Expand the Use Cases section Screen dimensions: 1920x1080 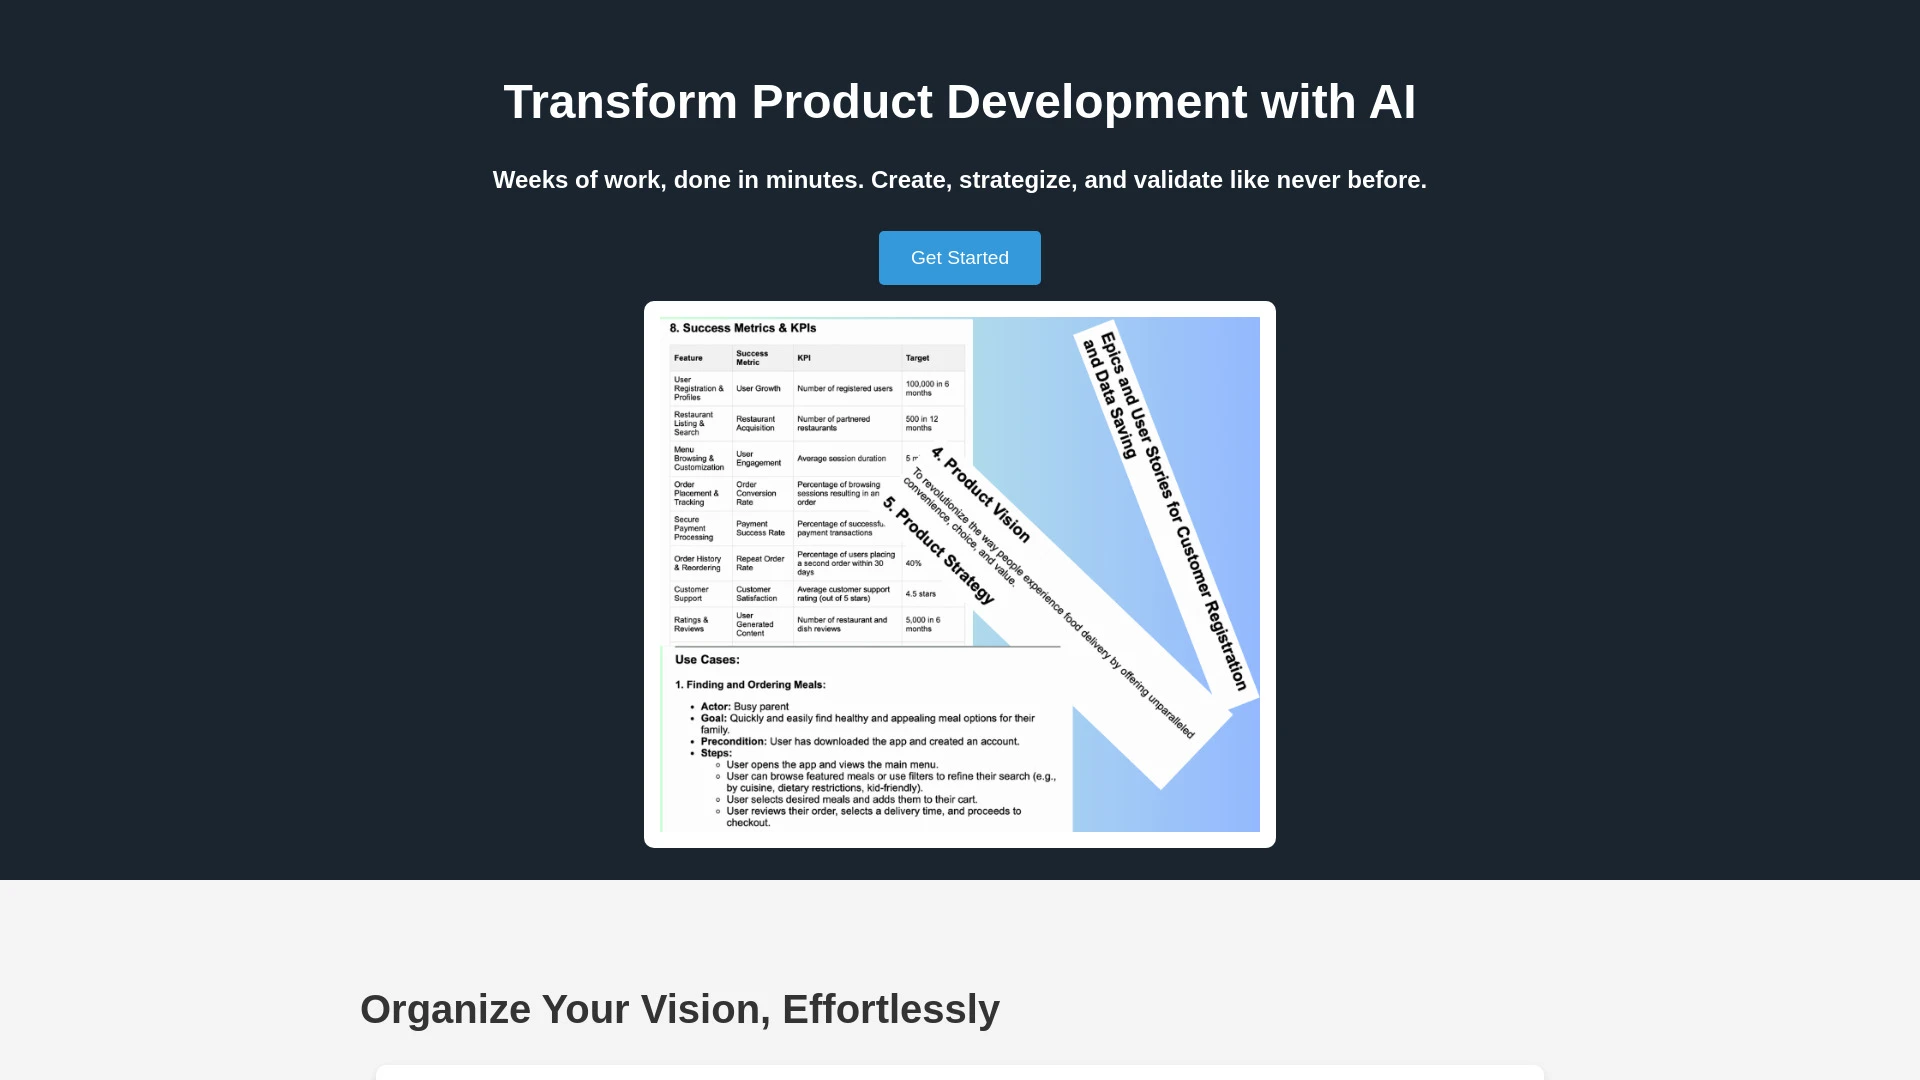pos(708,659)
